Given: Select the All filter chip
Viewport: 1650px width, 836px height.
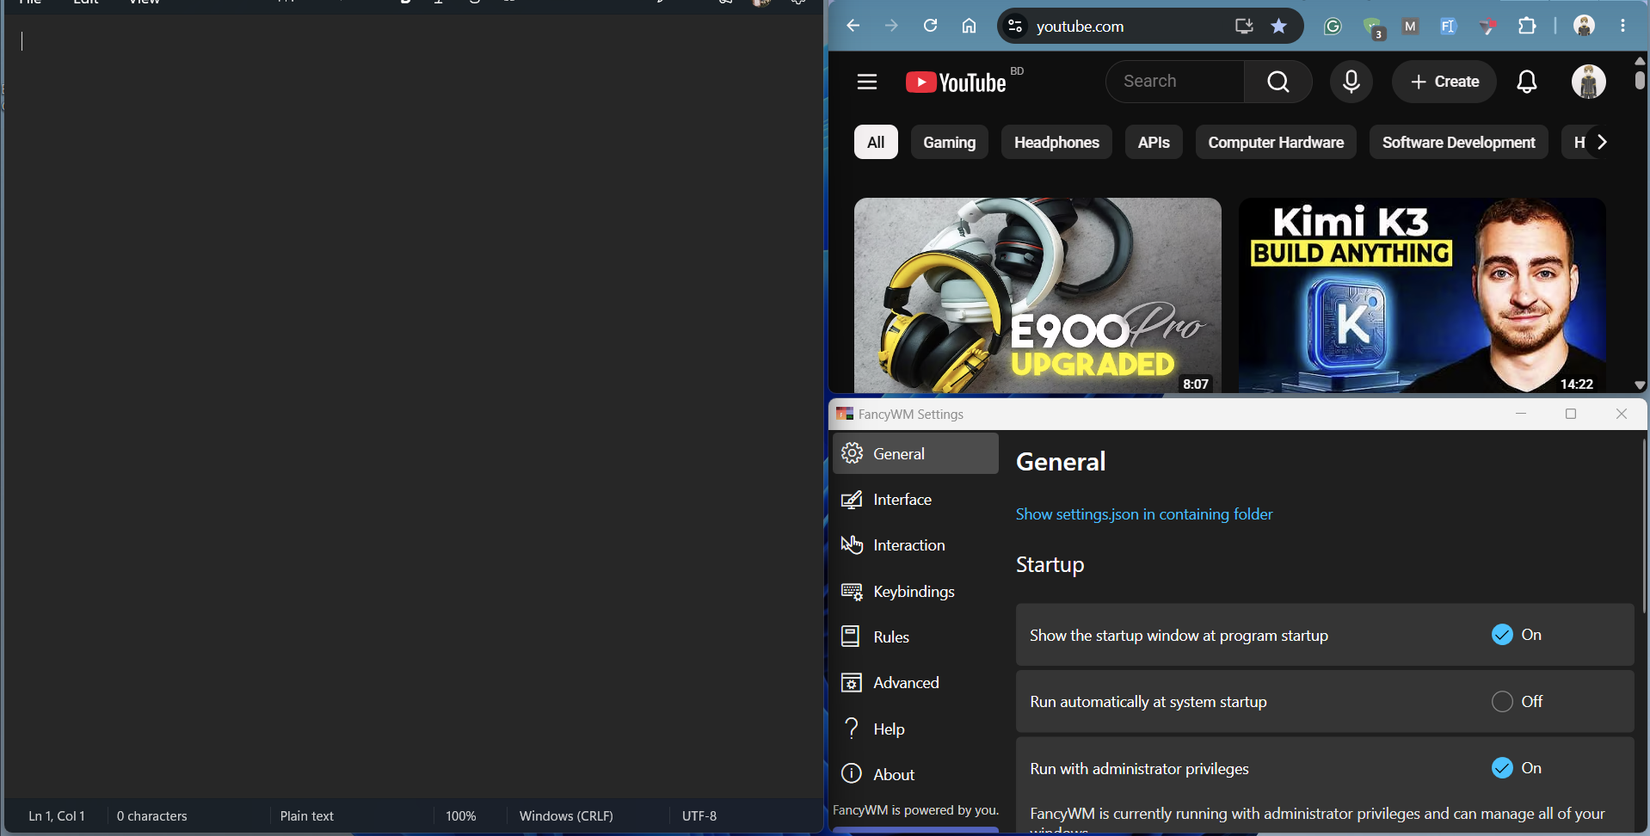Looking at the screenshot, I should 876,143.
